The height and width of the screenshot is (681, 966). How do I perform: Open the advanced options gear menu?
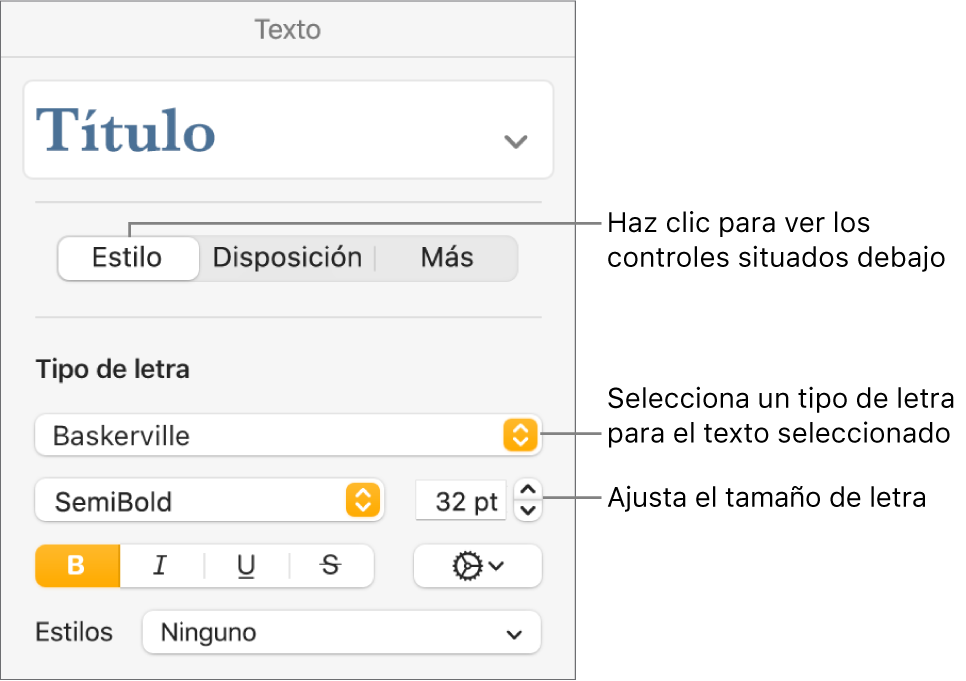tap(477, 565)
